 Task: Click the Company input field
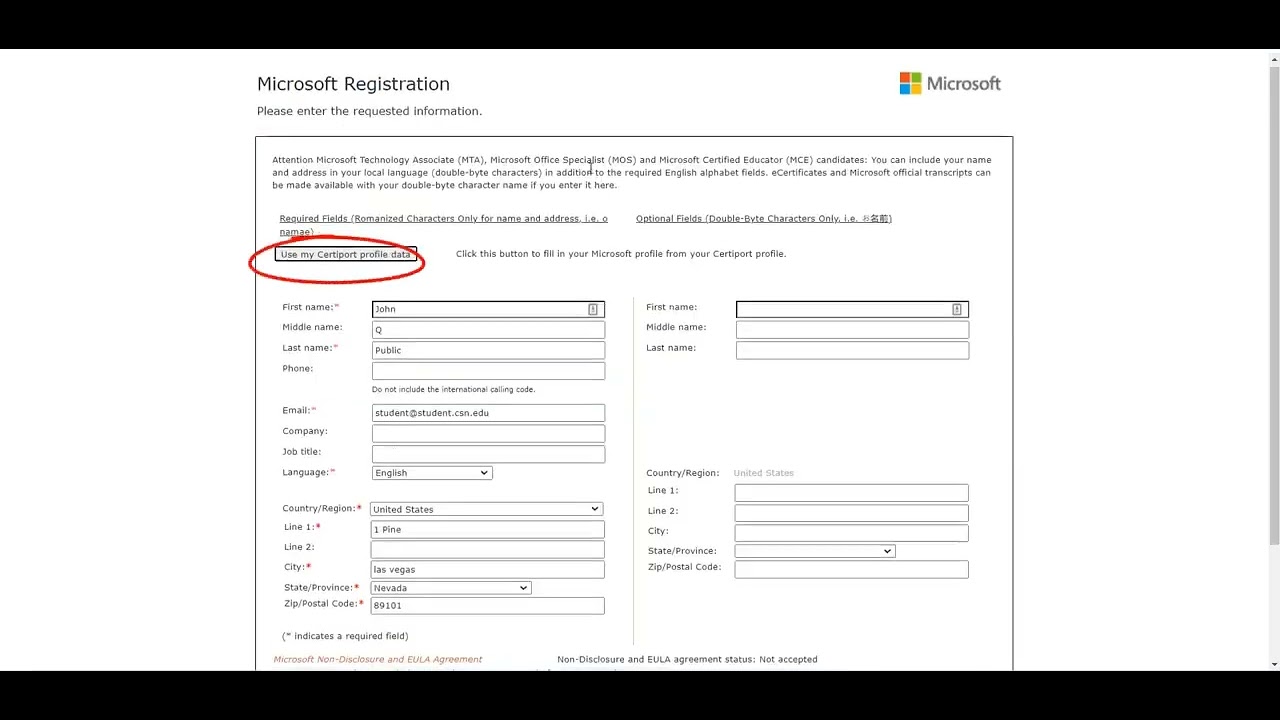coord(488,433)
